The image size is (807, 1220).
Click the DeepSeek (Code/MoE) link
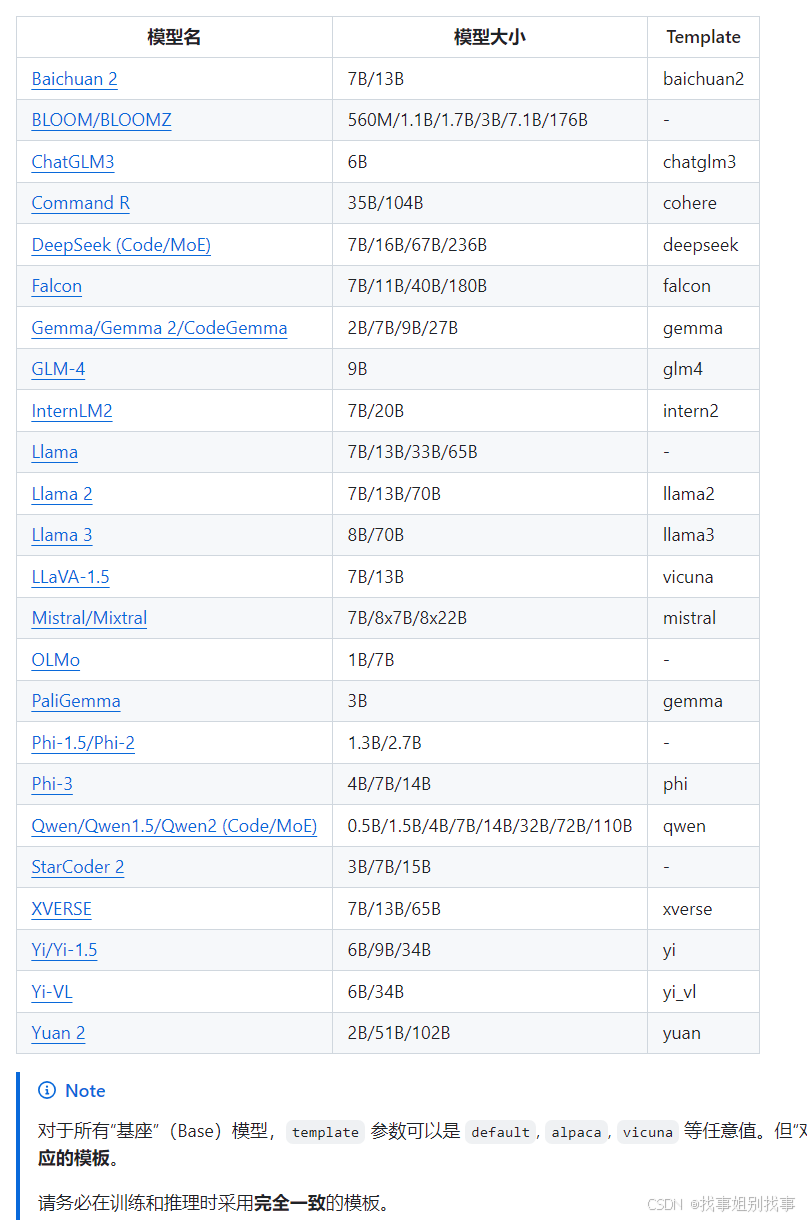point(121,245)
